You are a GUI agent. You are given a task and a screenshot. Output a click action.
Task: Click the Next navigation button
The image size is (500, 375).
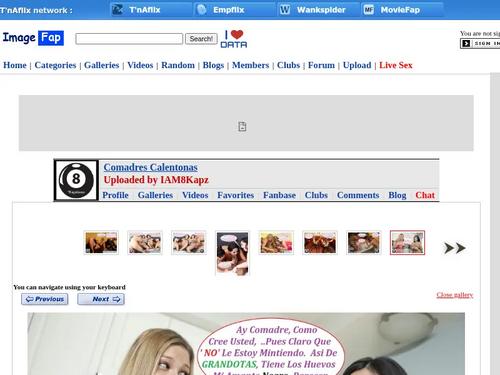(101, 299)
